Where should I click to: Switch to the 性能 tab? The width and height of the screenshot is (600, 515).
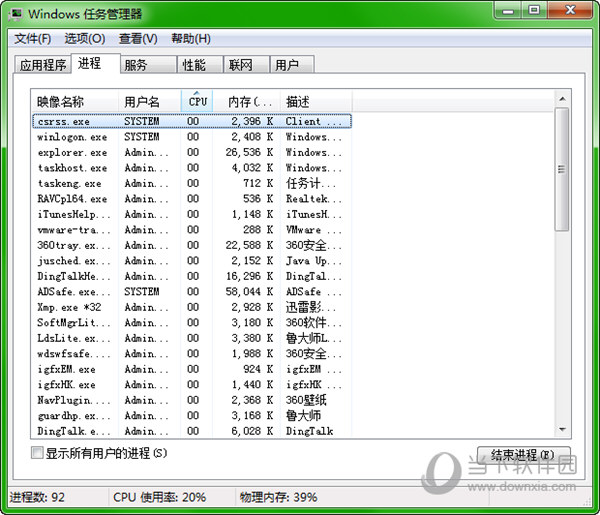[x=194, y=65]
